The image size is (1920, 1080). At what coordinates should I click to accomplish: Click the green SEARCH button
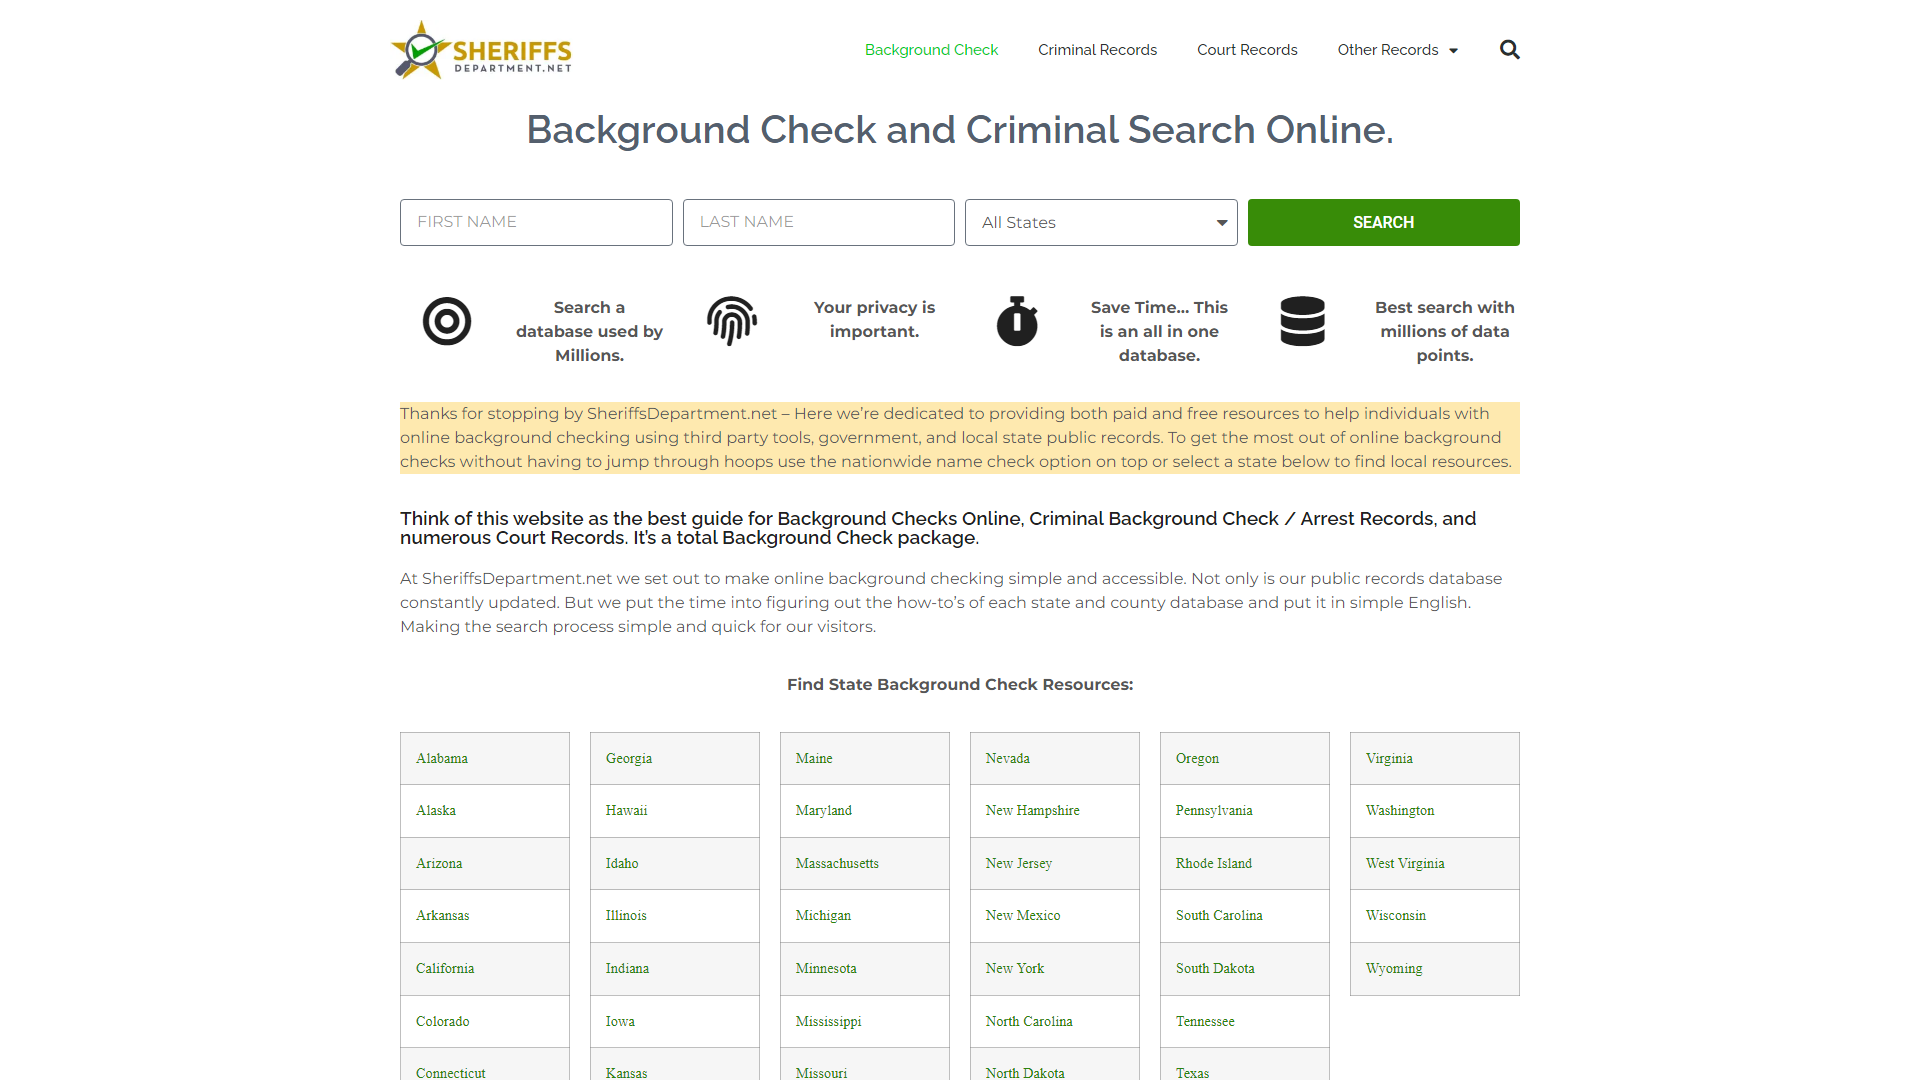coord(1383,222)
